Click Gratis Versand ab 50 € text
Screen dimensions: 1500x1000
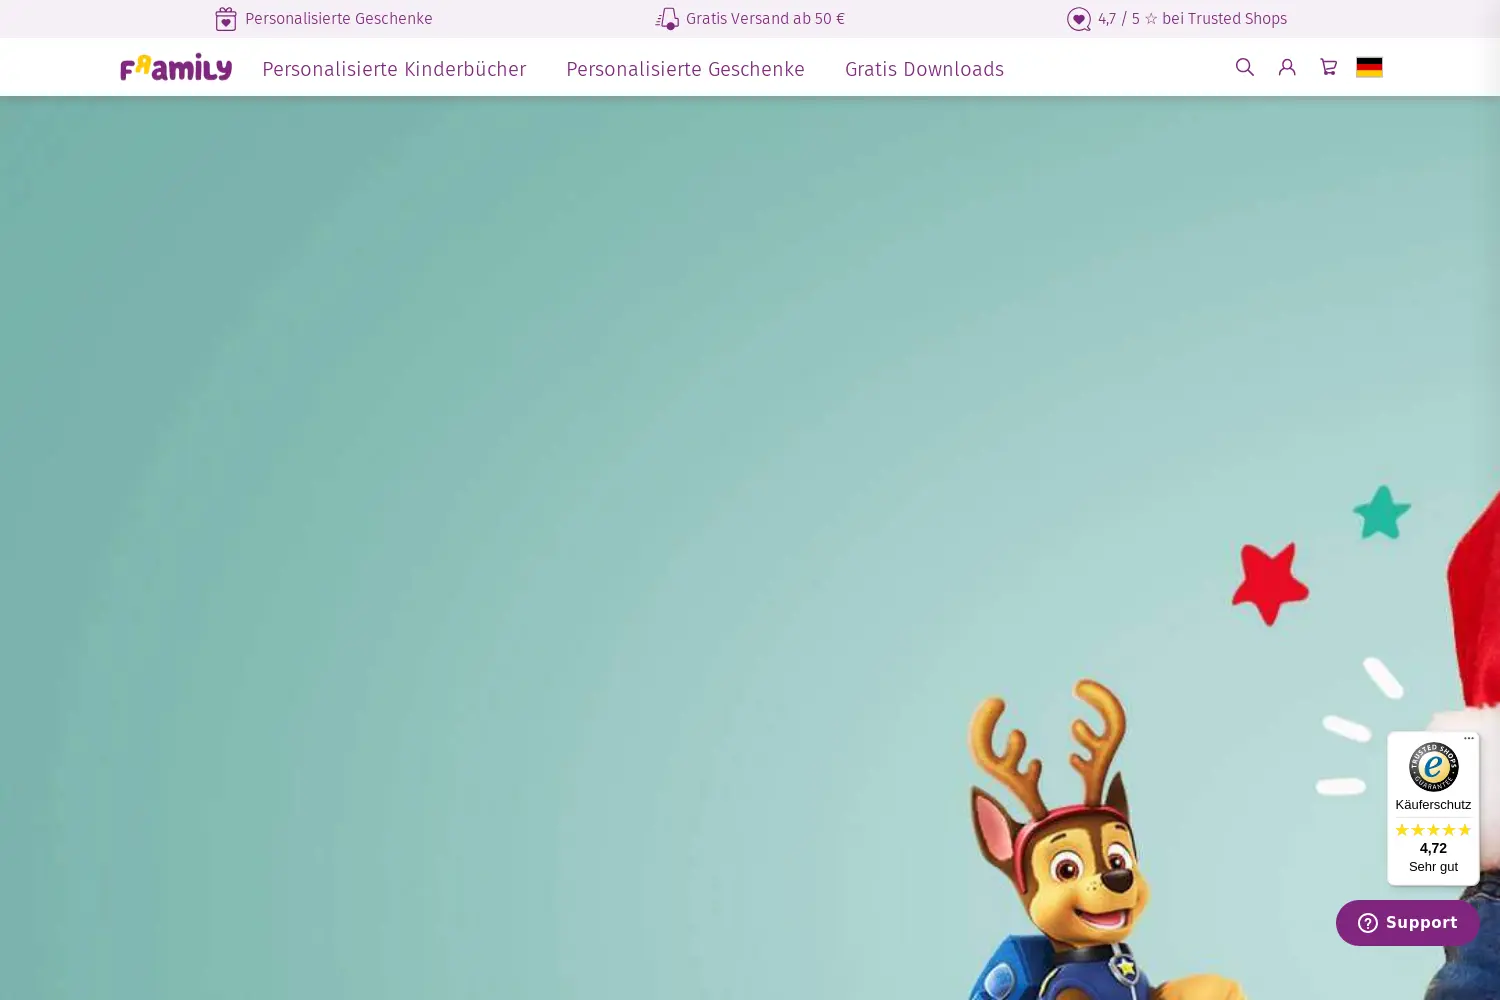click(765, 19)
